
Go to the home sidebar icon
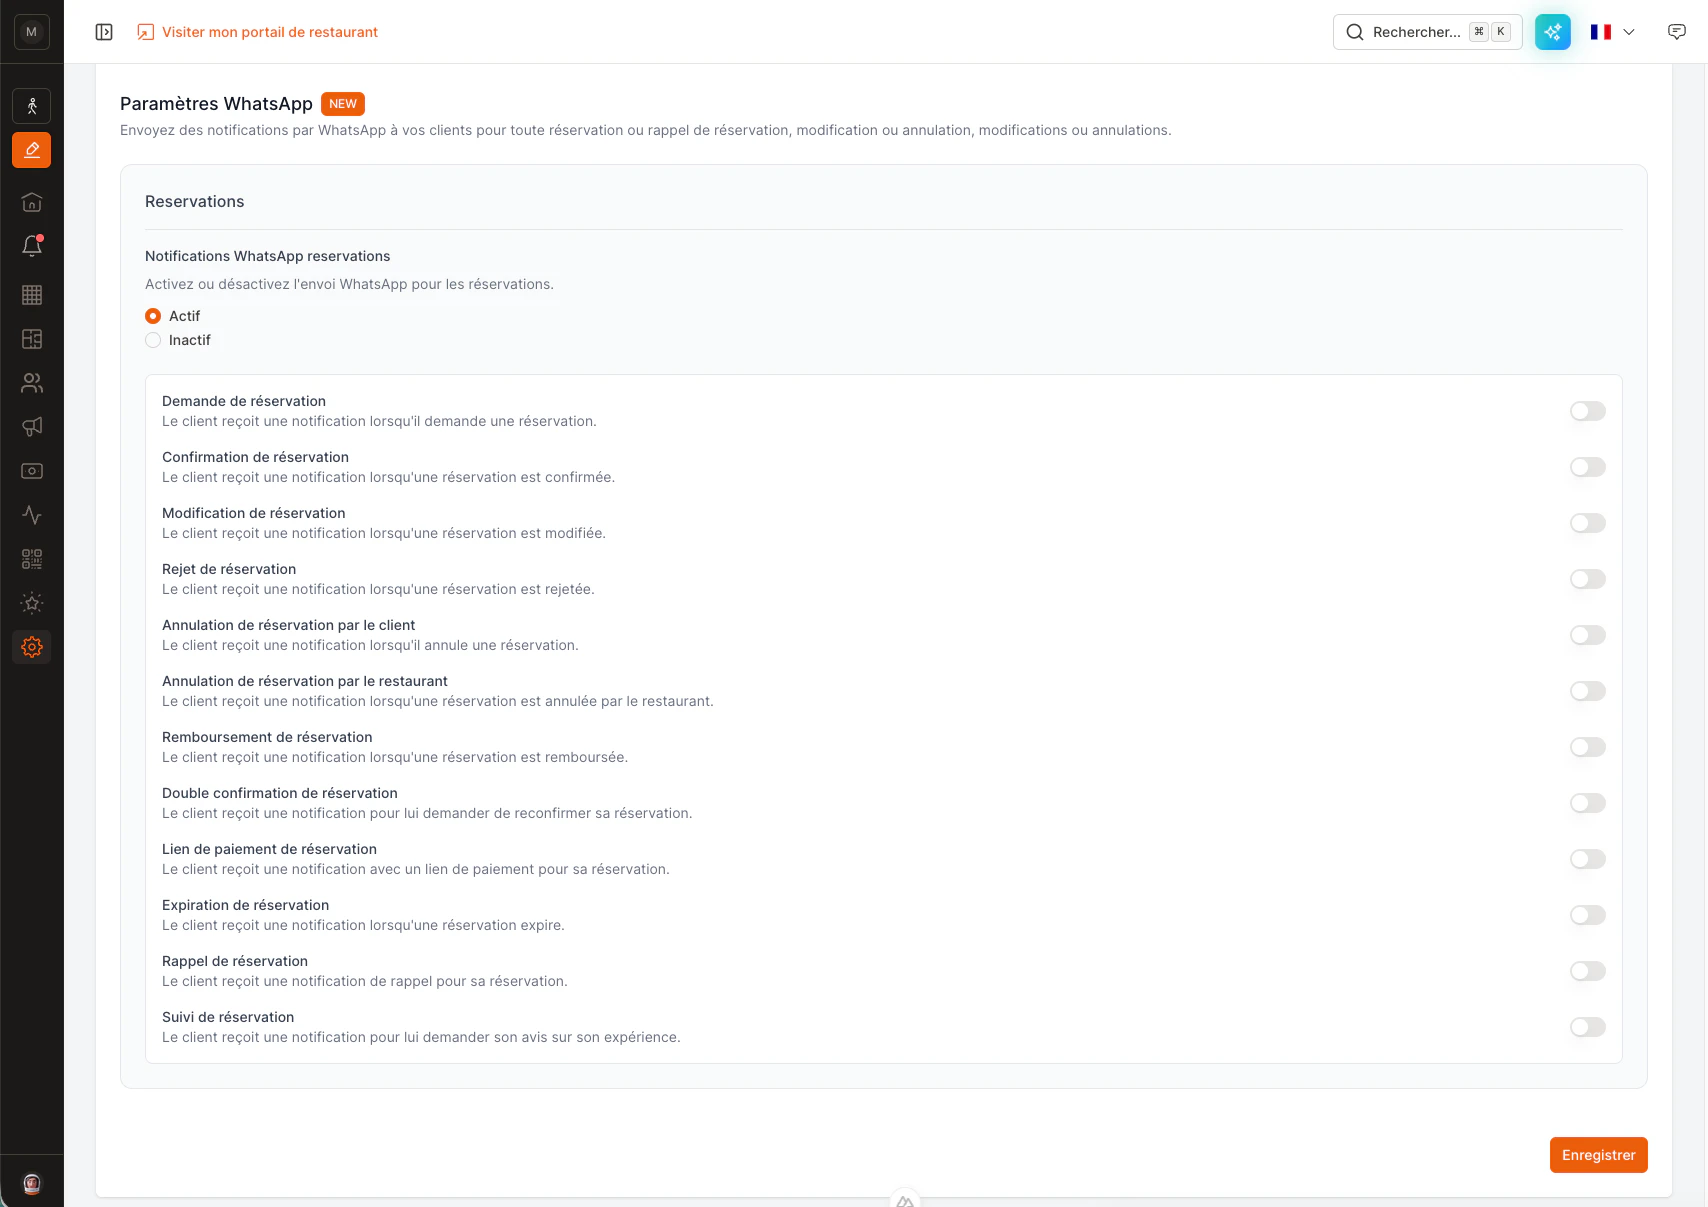tap(32, 203)
